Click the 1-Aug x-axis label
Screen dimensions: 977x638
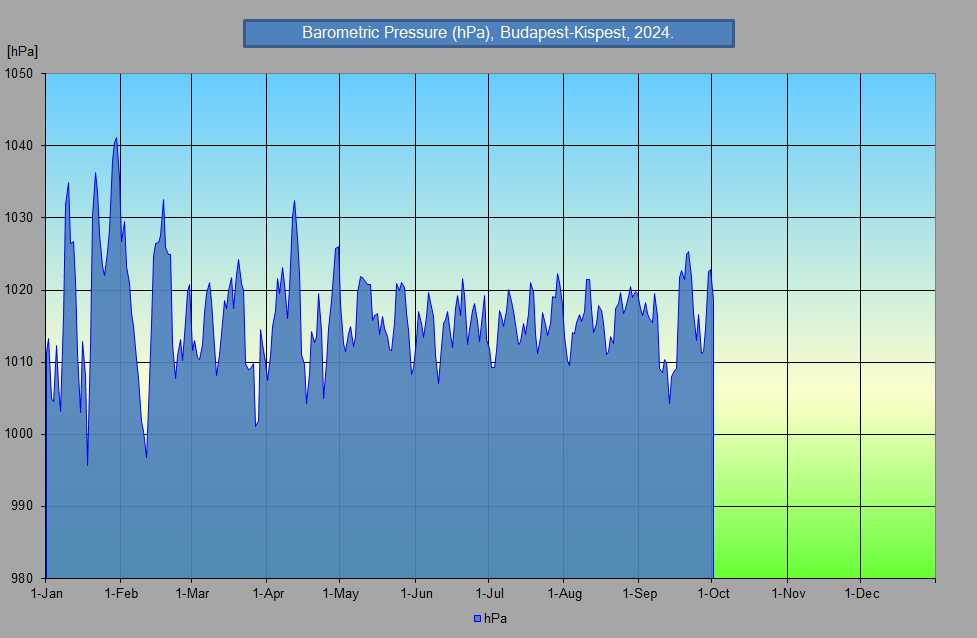click(x=564, y=594)
